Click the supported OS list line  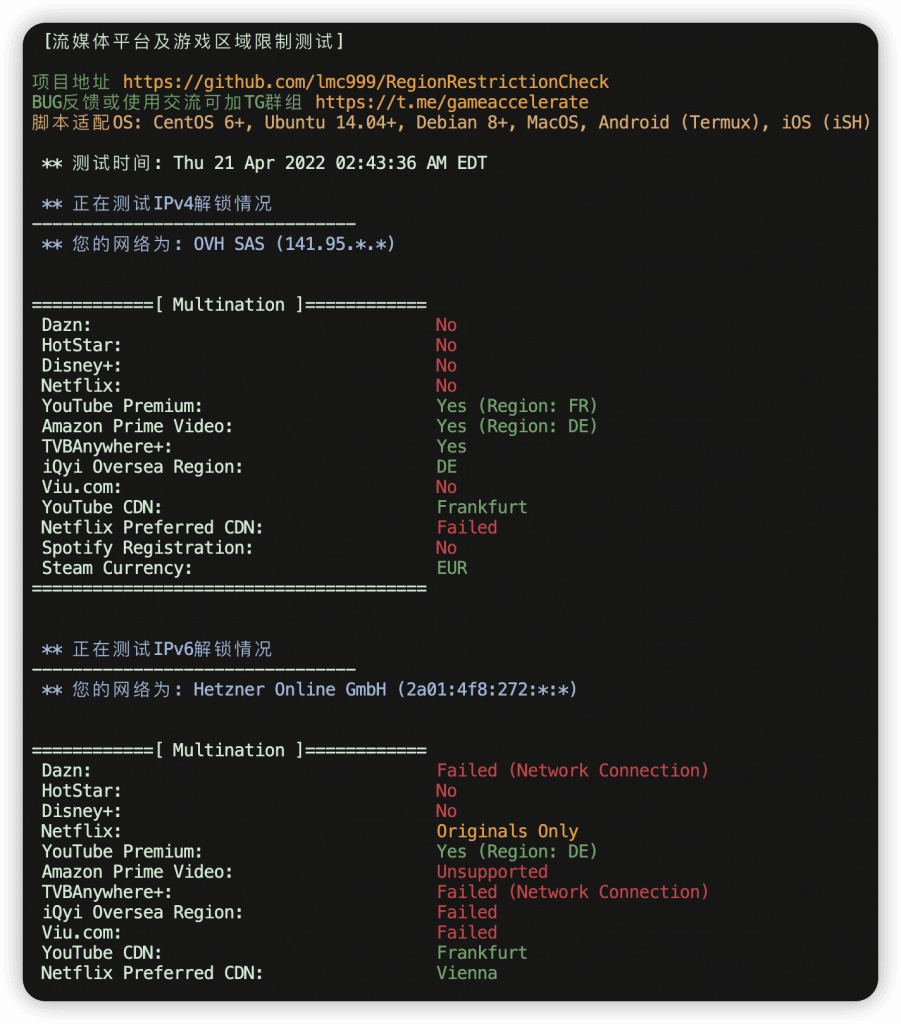451,122
